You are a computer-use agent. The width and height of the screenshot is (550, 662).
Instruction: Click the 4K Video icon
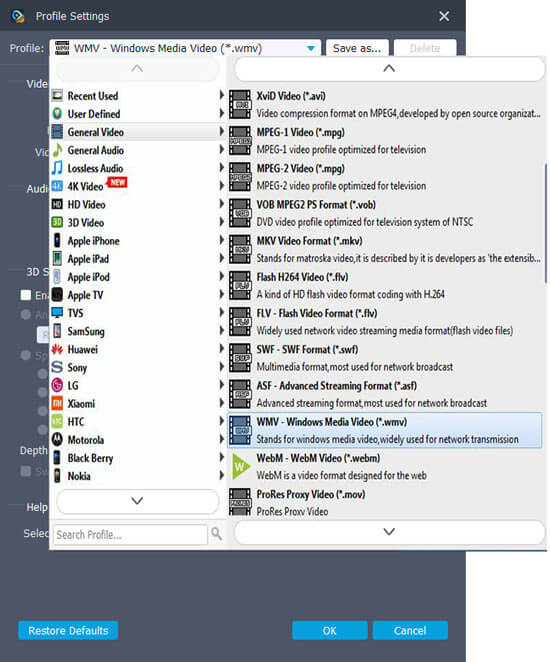[x=57, y=186]
